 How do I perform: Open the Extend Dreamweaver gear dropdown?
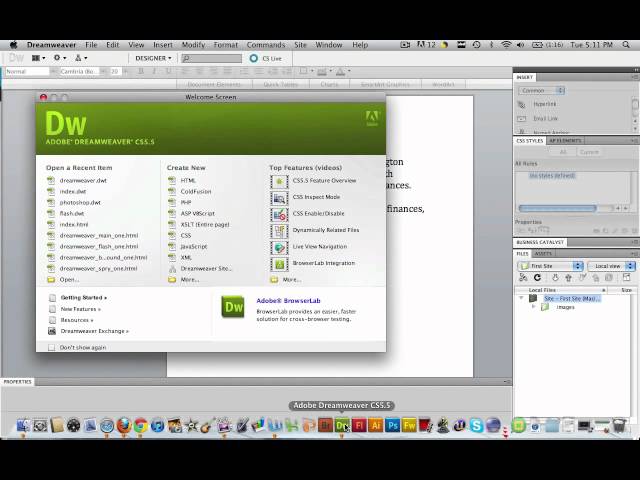click(x=60, y=58)
